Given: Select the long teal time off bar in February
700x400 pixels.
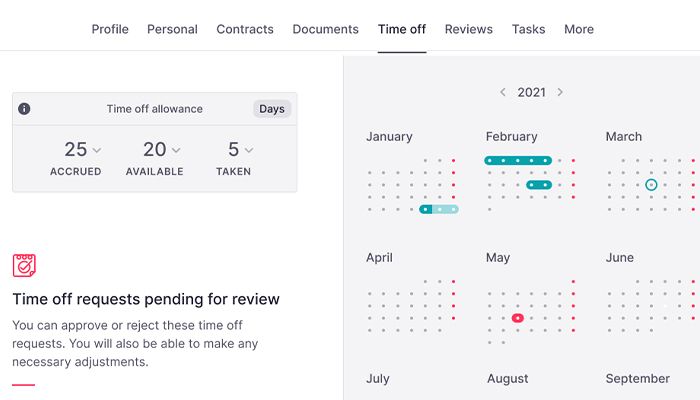Looking at the screenshot, I should (x=518, y=160).
